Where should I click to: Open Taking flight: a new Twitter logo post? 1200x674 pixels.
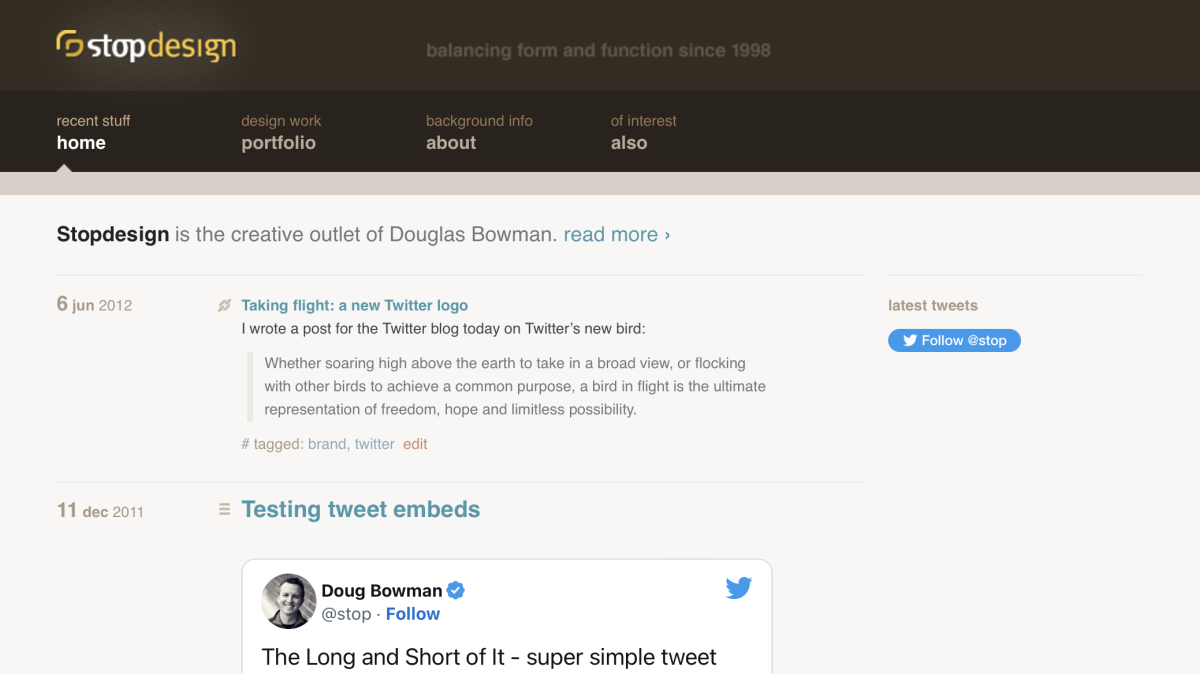point(355,306)
